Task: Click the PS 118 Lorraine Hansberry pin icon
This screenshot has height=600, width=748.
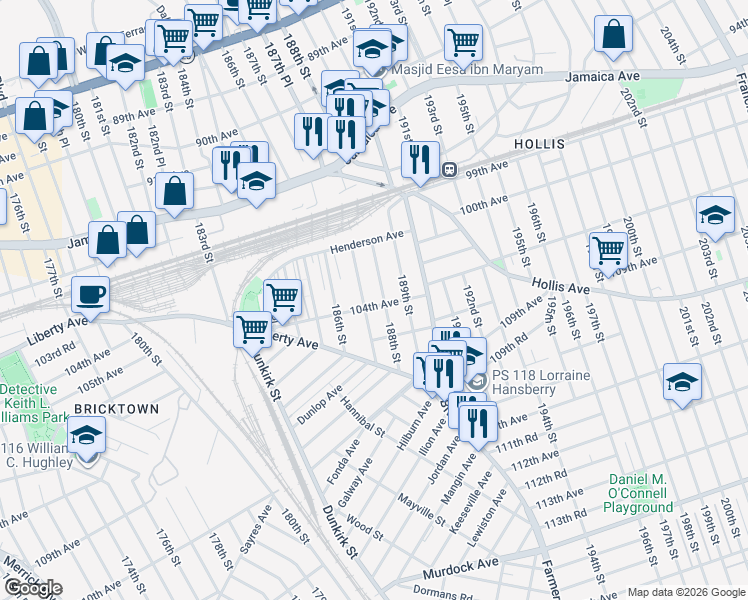Action: tap(477, 382)
